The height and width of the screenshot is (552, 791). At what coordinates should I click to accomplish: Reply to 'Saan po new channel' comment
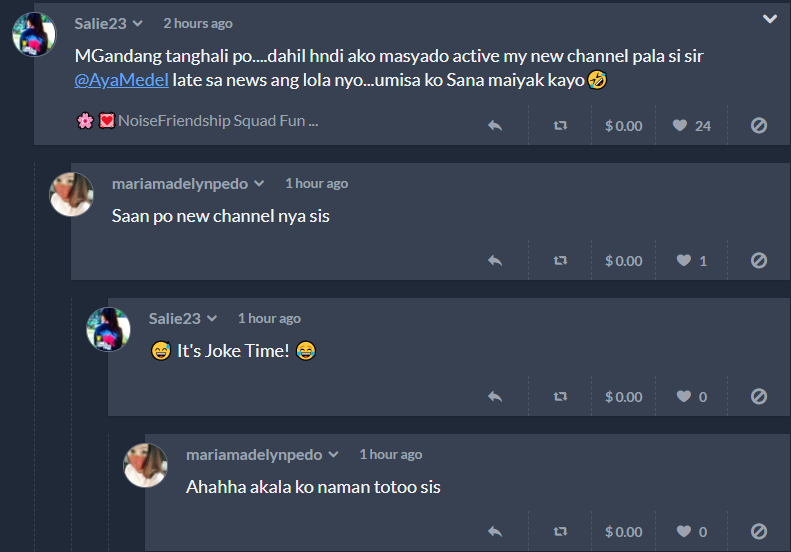point(495,261)
